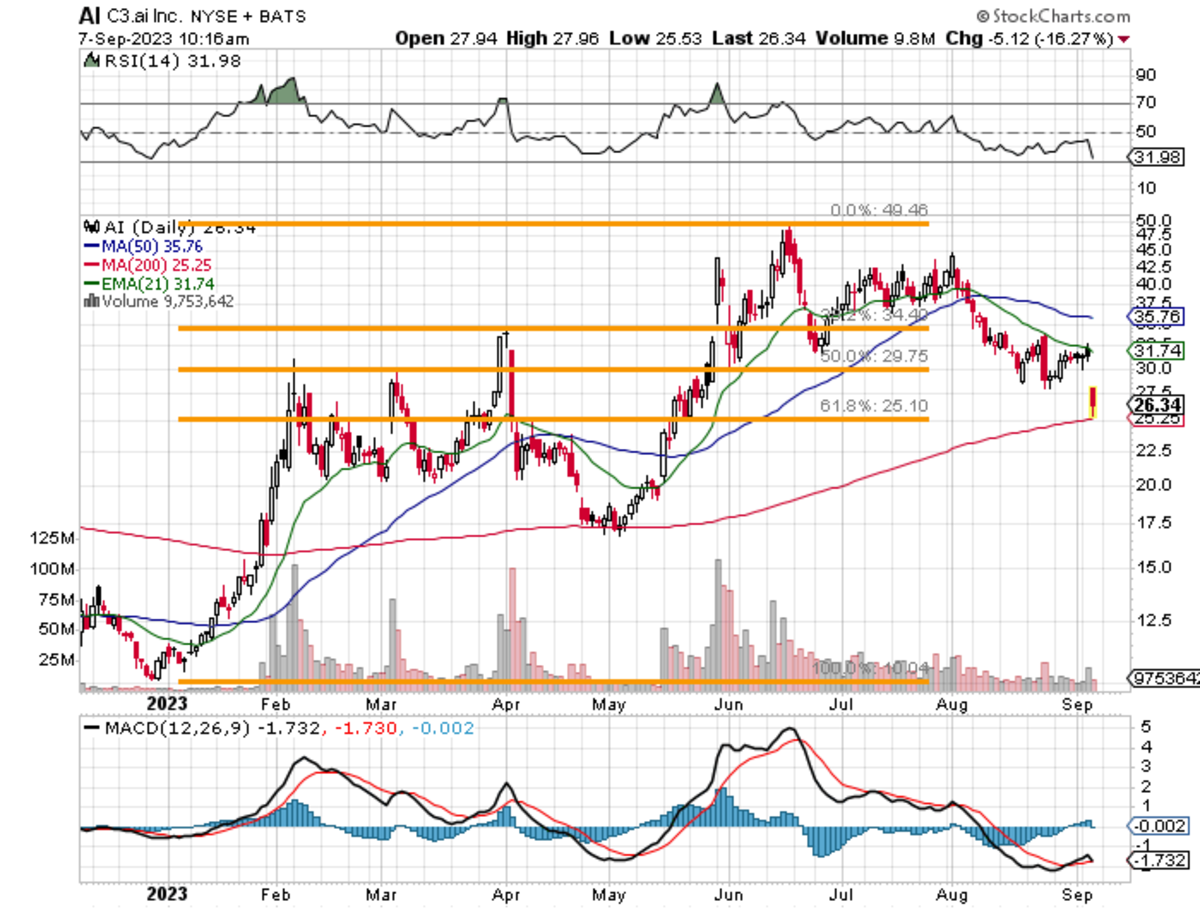Click the AI ticker symbol in header
The height and width of the screenshot is (909, 1200).
point(90,17)
